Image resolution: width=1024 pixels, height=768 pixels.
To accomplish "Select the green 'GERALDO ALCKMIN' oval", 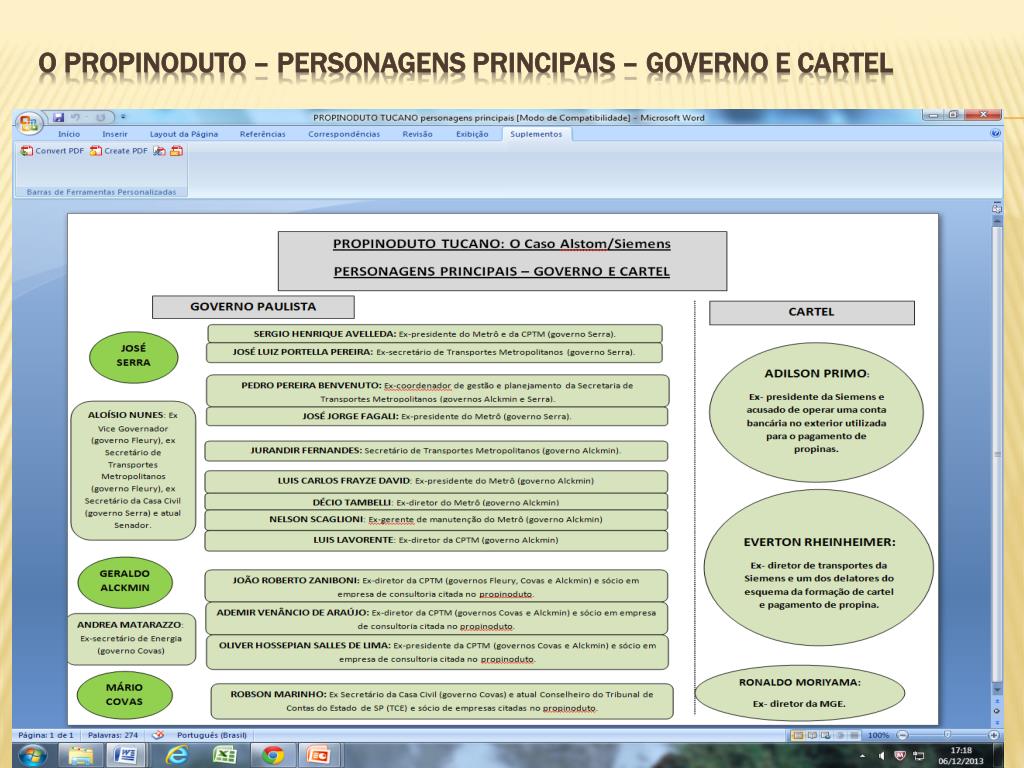I will point(125,581).
